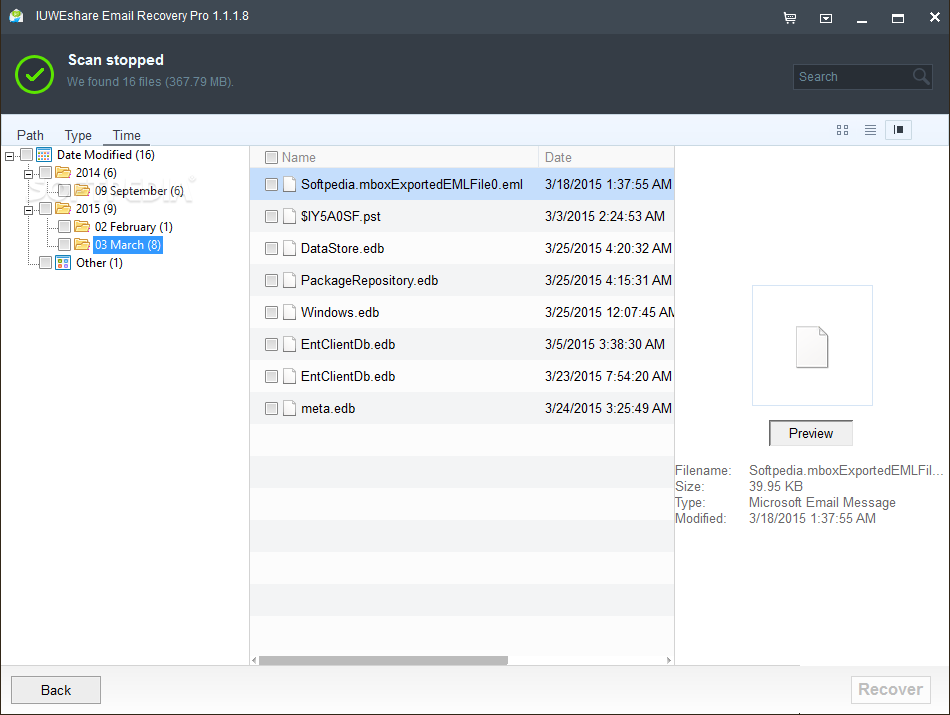Viewport: 950px width, 715px height.
Task: Click the Other category icon
Action: click(63, 263)
